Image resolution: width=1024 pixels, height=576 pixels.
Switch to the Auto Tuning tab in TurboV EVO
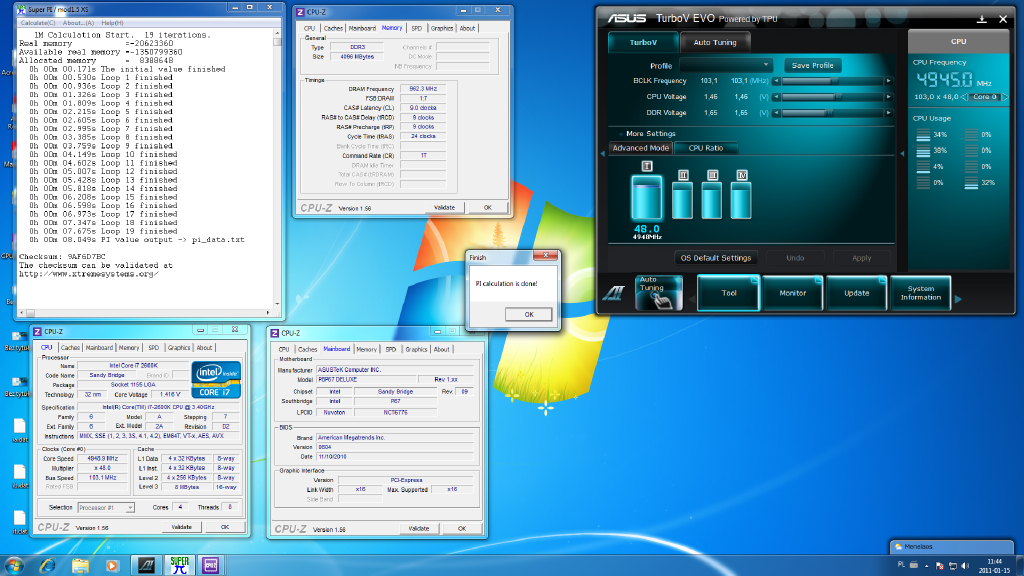click(714, 42)
